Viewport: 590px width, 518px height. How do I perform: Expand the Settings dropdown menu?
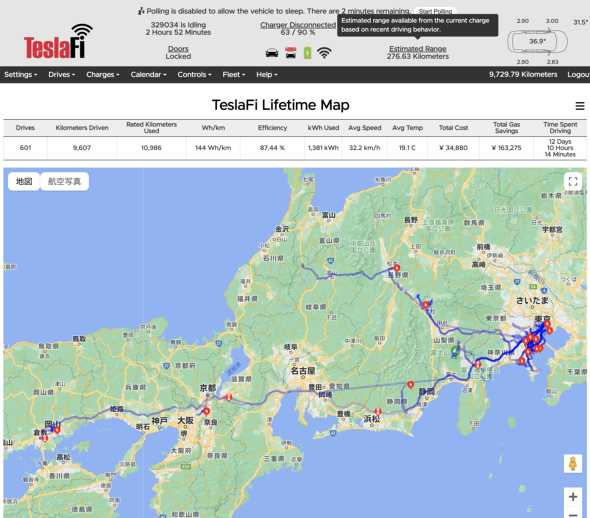(x=21, y=74)
